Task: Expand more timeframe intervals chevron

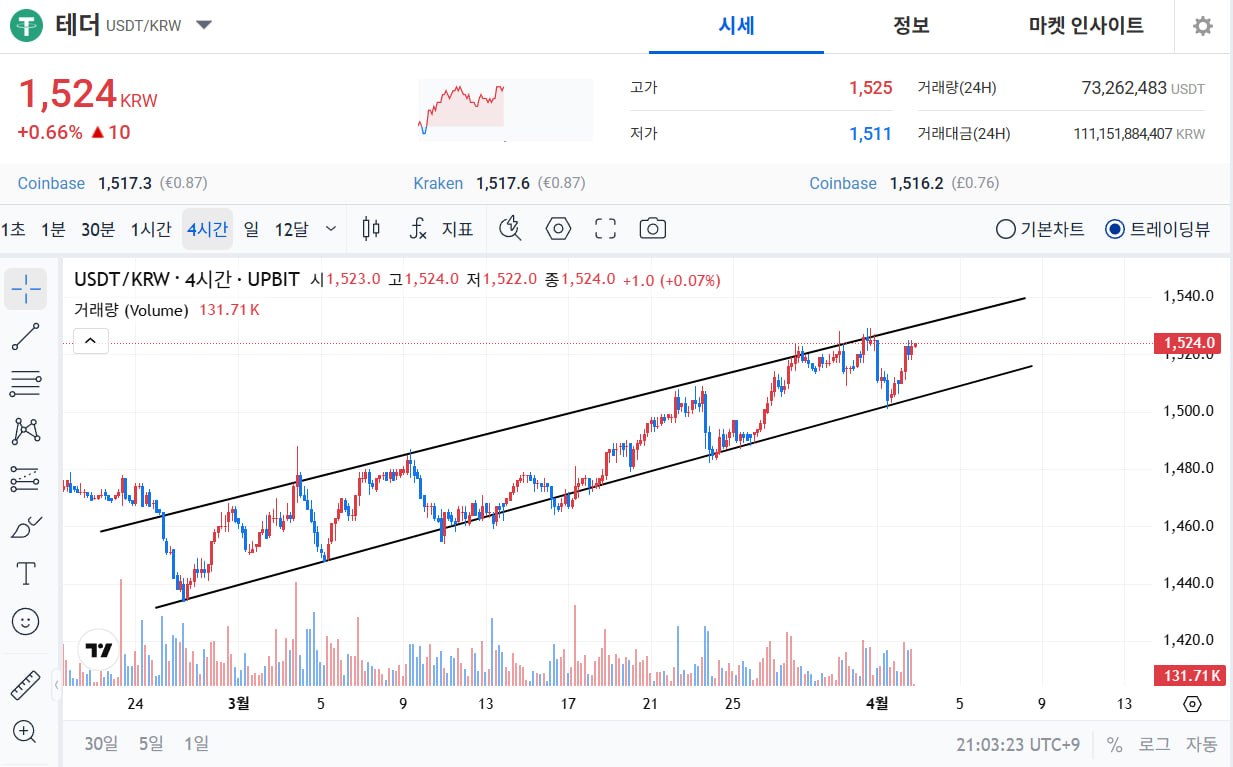Action: (331, 229)
